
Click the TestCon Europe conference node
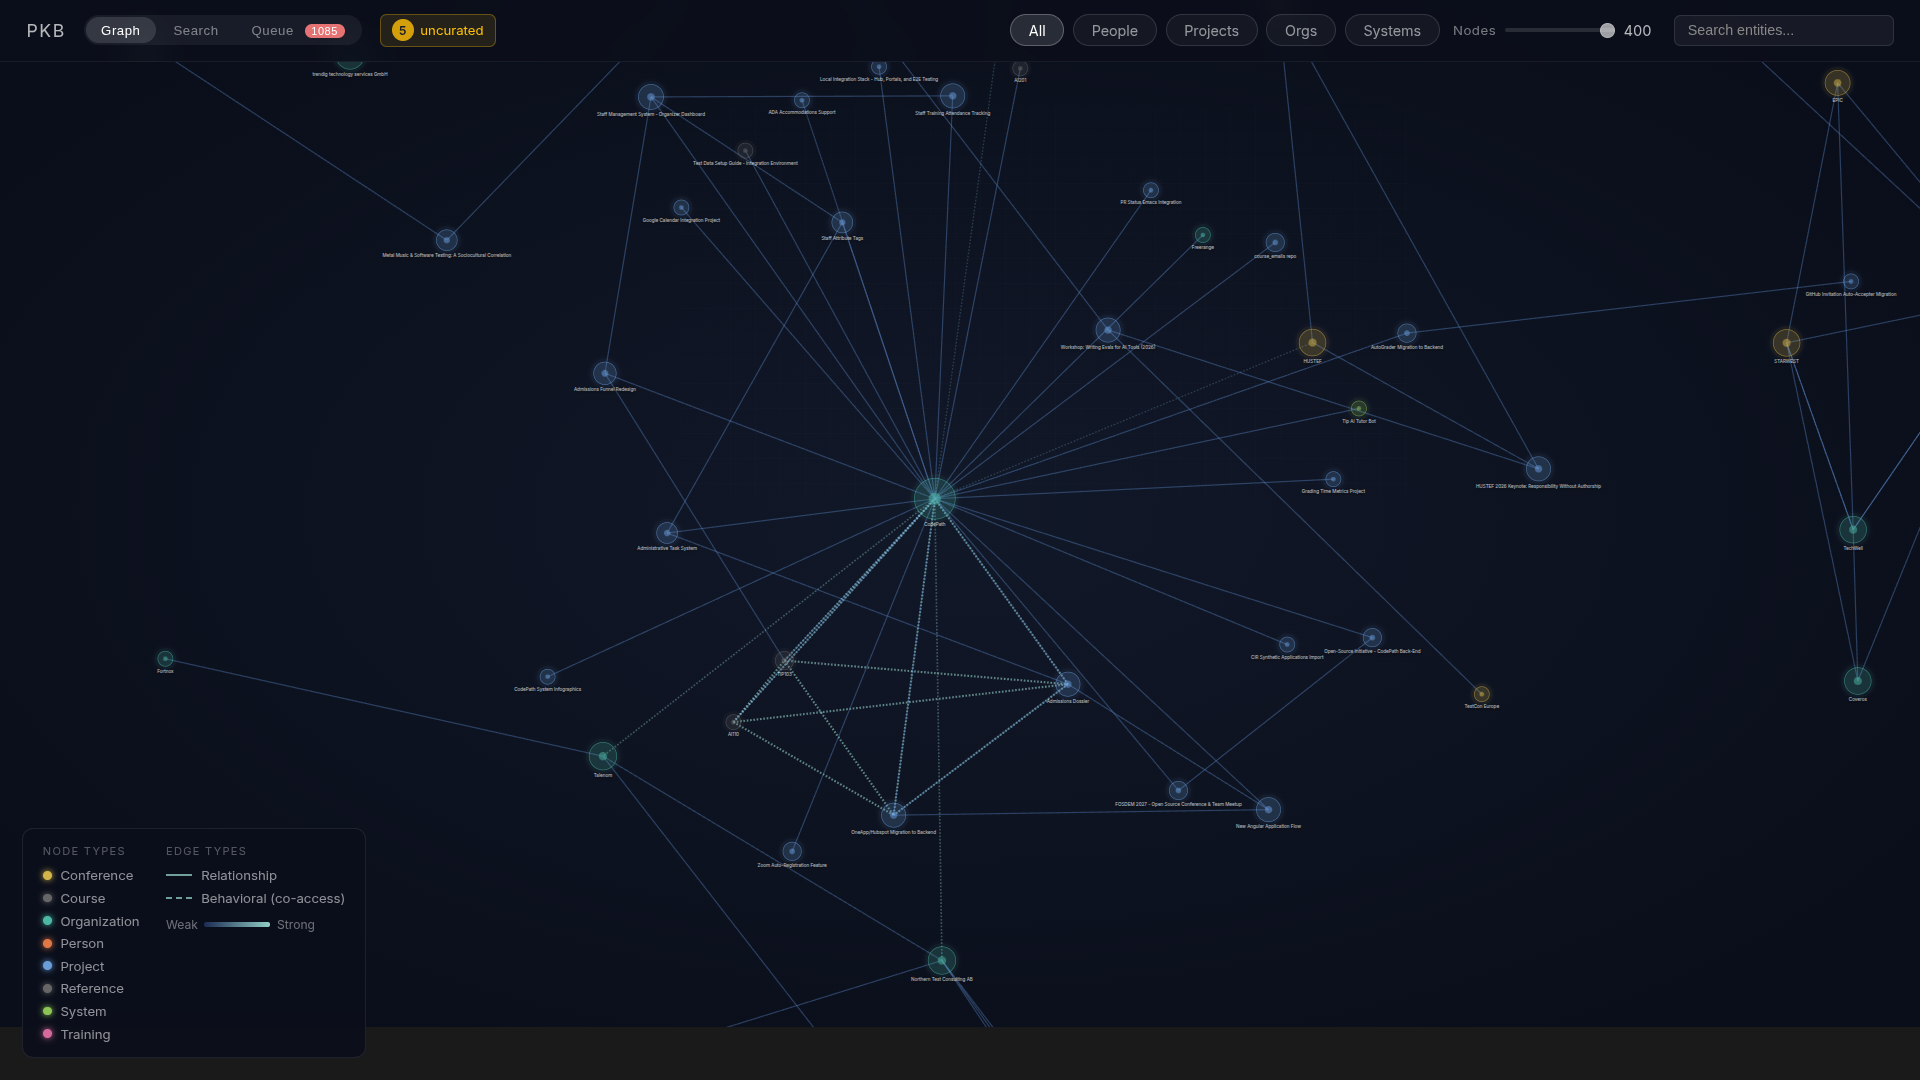(x=1482, y=694)
